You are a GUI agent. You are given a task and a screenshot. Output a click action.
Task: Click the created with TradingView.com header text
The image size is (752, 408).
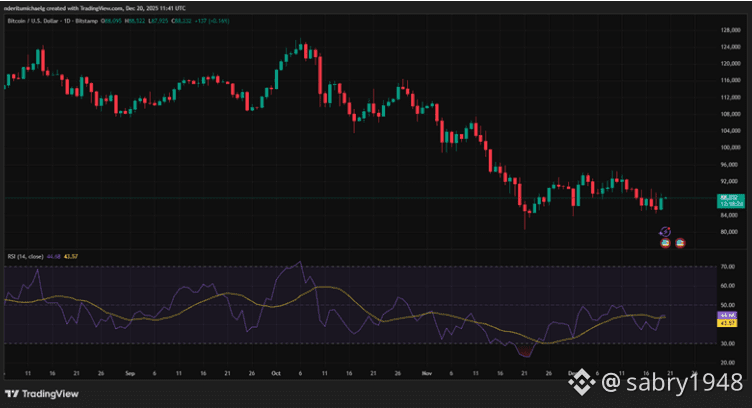coord(100,7)
